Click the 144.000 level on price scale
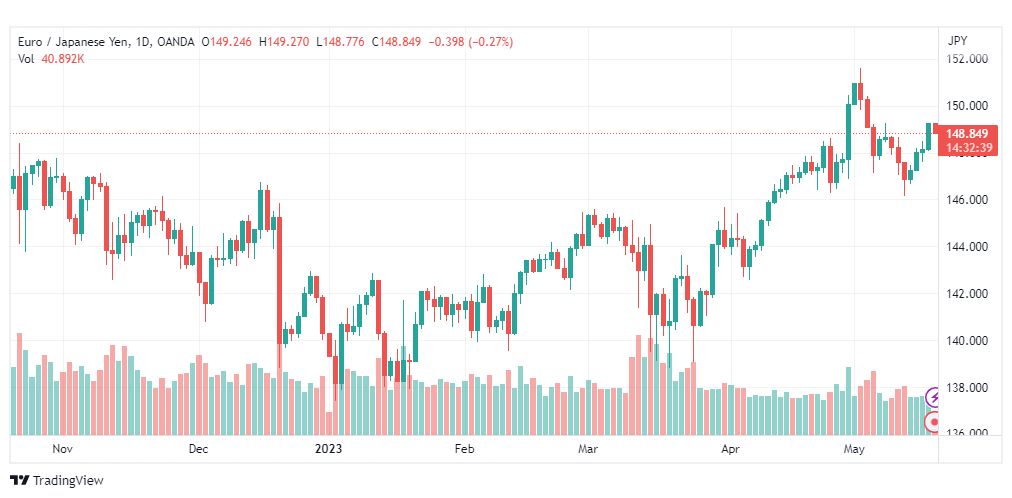Viewport: 1012px width, 498px height. pos(966,246)
